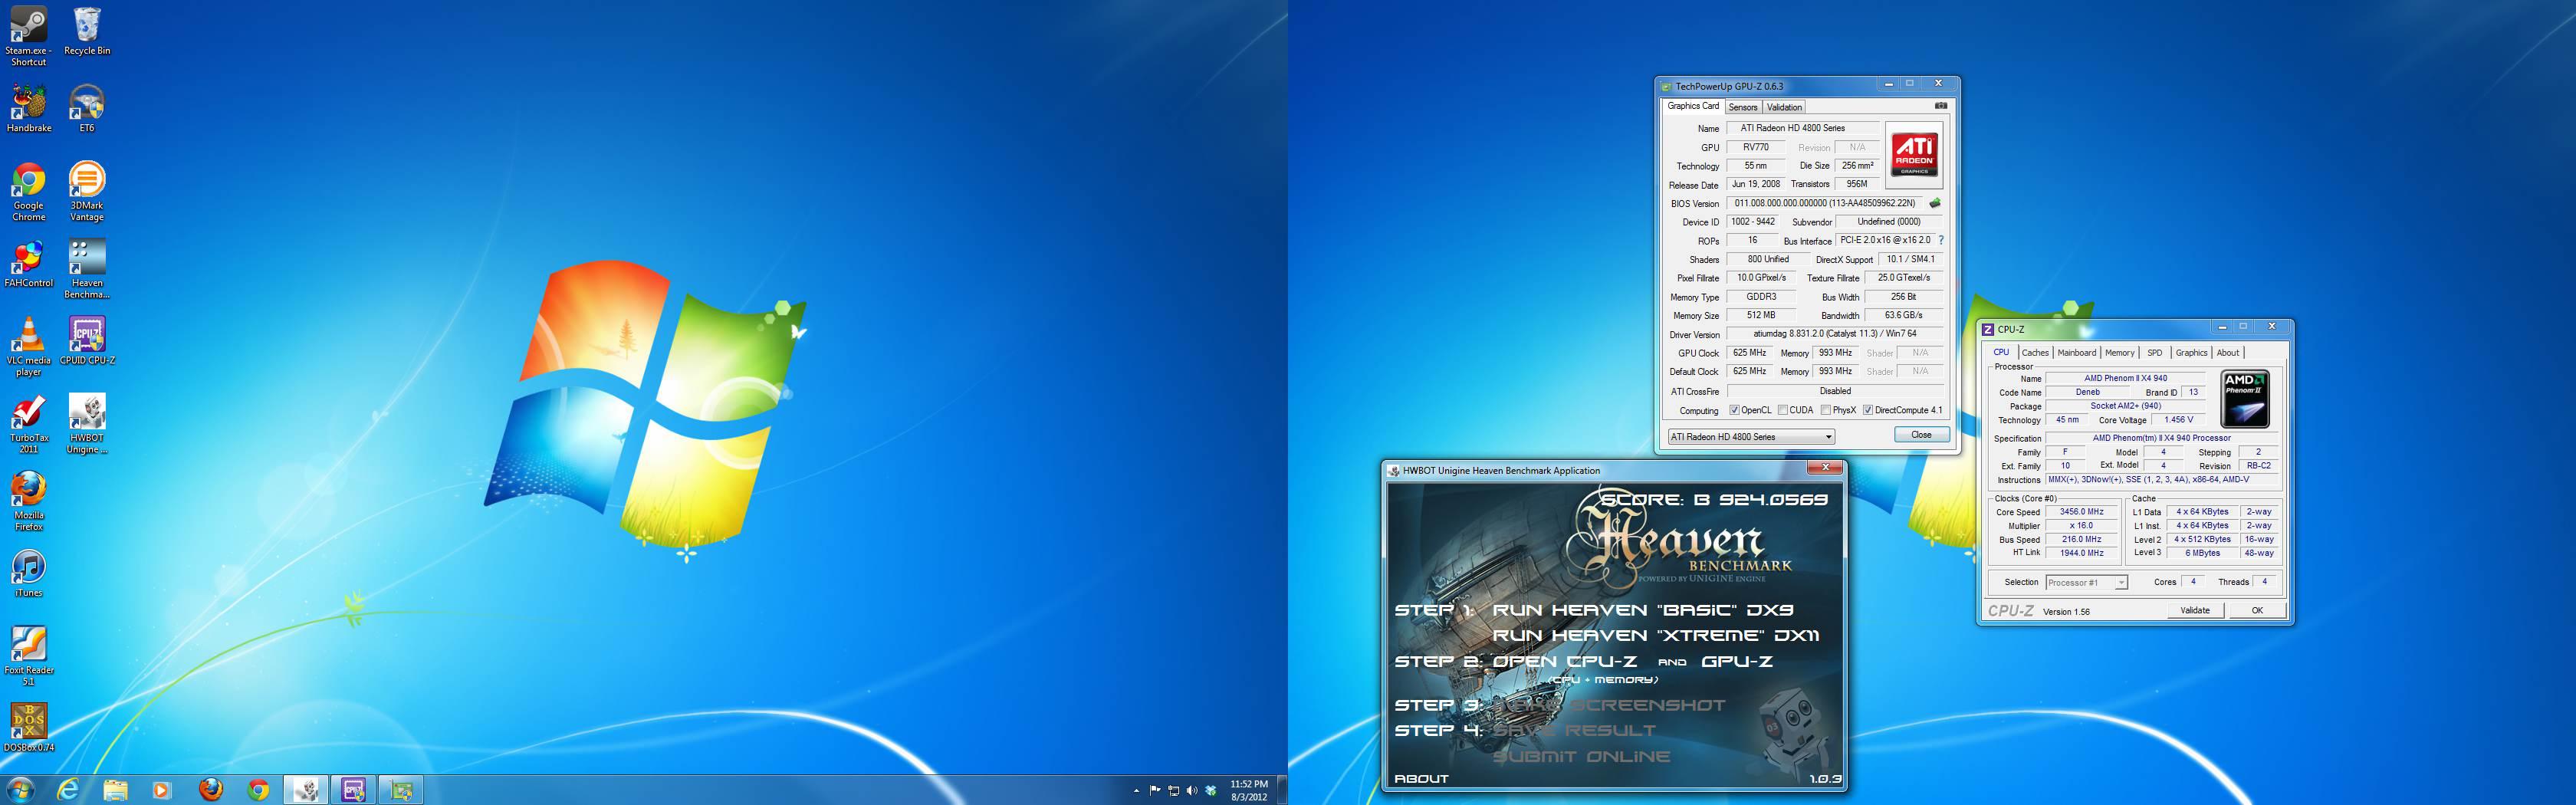Image resolution: width=2576 pixels, height=805 pixels.
Task: Switch to the Sensors tab in GPU-Z
Action: pos(1743,107)
